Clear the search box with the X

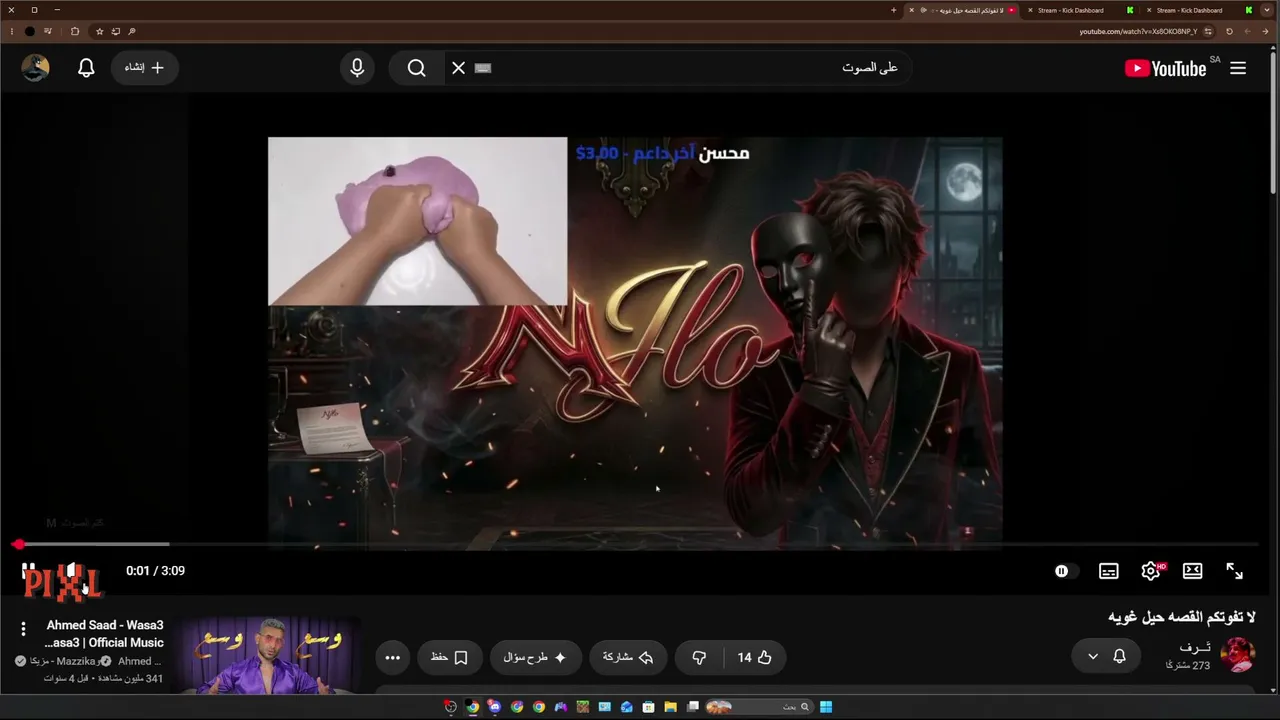(458, 68)
